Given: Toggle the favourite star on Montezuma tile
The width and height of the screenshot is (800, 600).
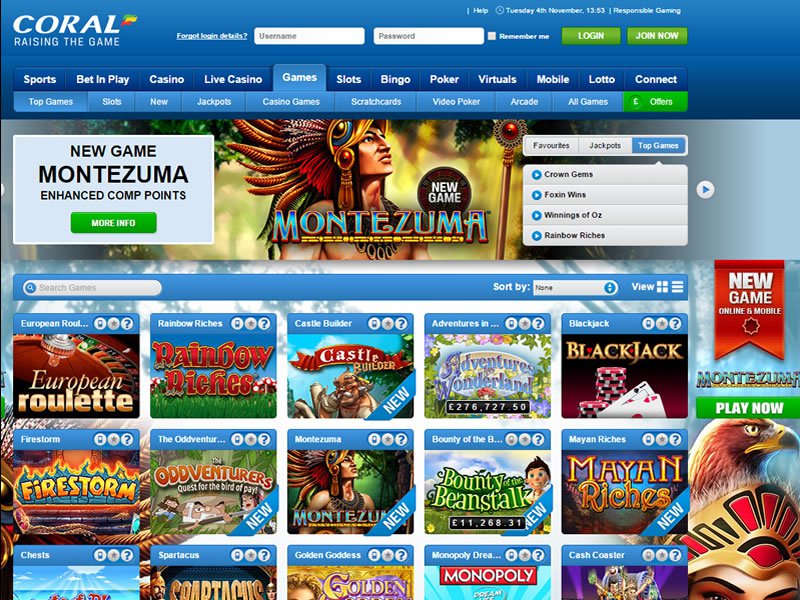Looking at the screenshot, I should click(388, 439).
